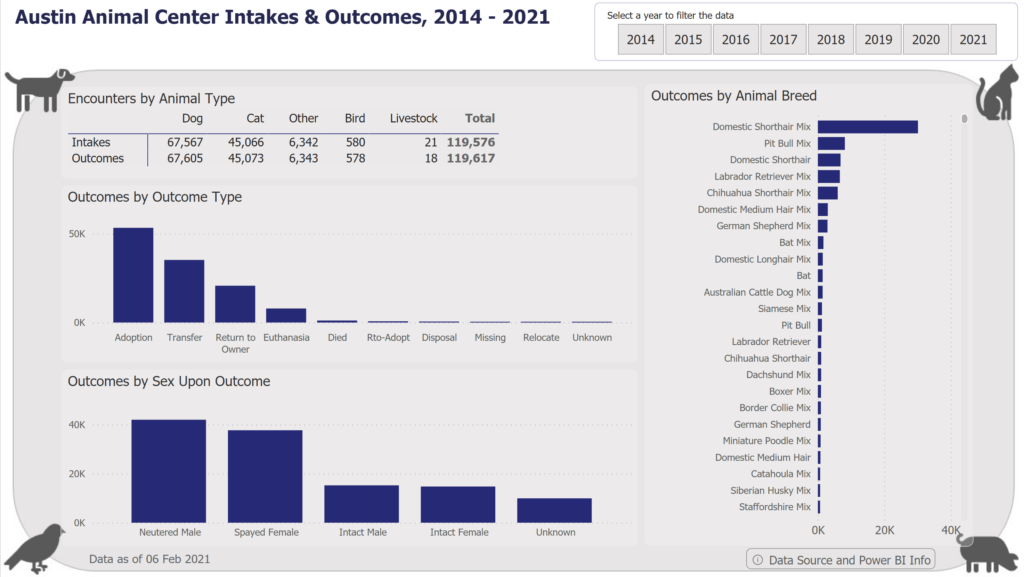Toggle the 2014 year filter
Screen dimensions: 1024x577
point(641,39)
